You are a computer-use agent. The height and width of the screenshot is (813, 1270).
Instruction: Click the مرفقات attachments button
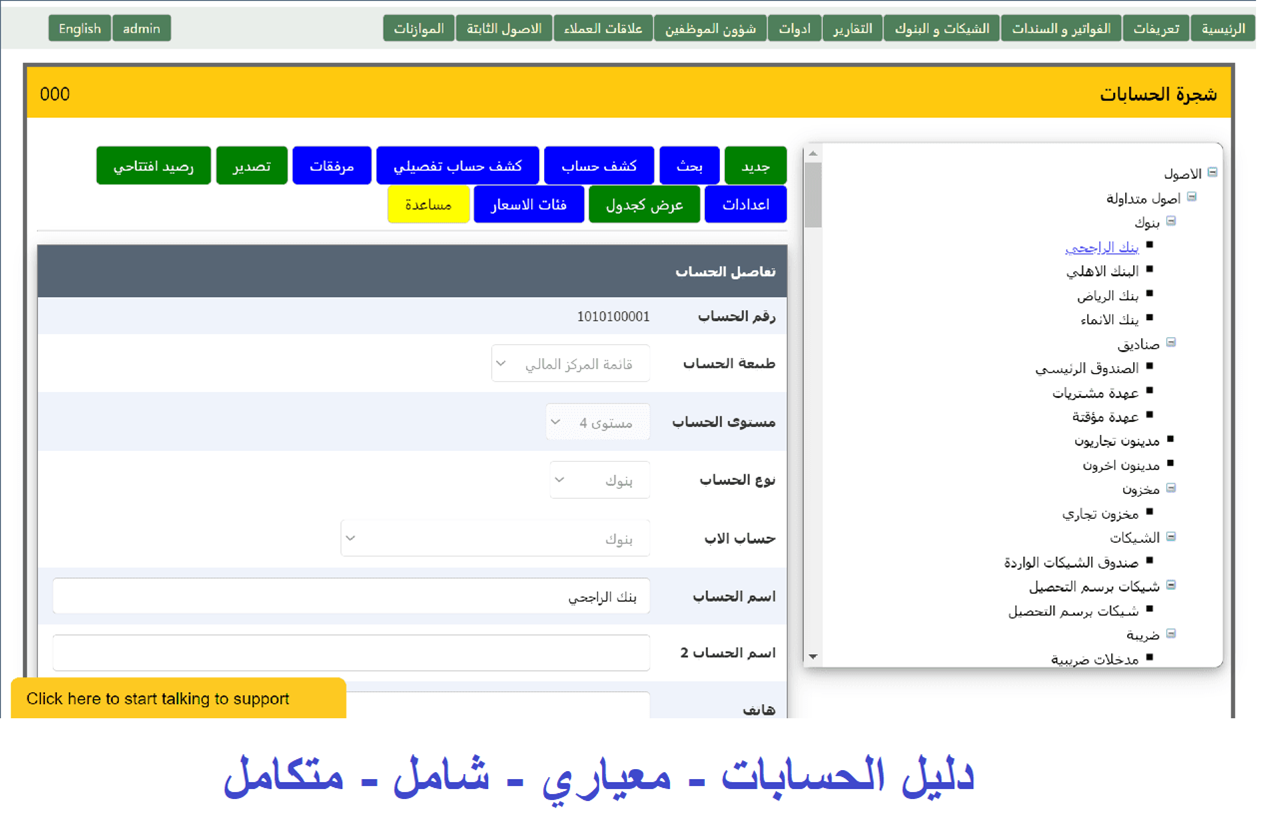tap(332, 166)
